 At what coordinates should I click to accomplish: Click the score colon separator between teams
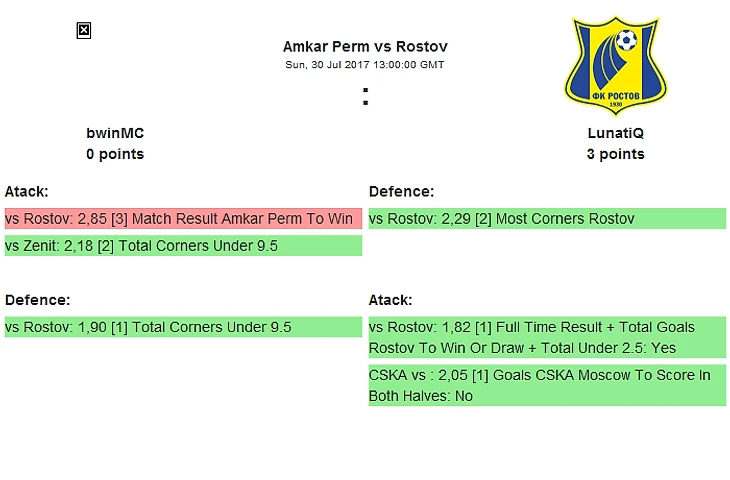[365, 96]
